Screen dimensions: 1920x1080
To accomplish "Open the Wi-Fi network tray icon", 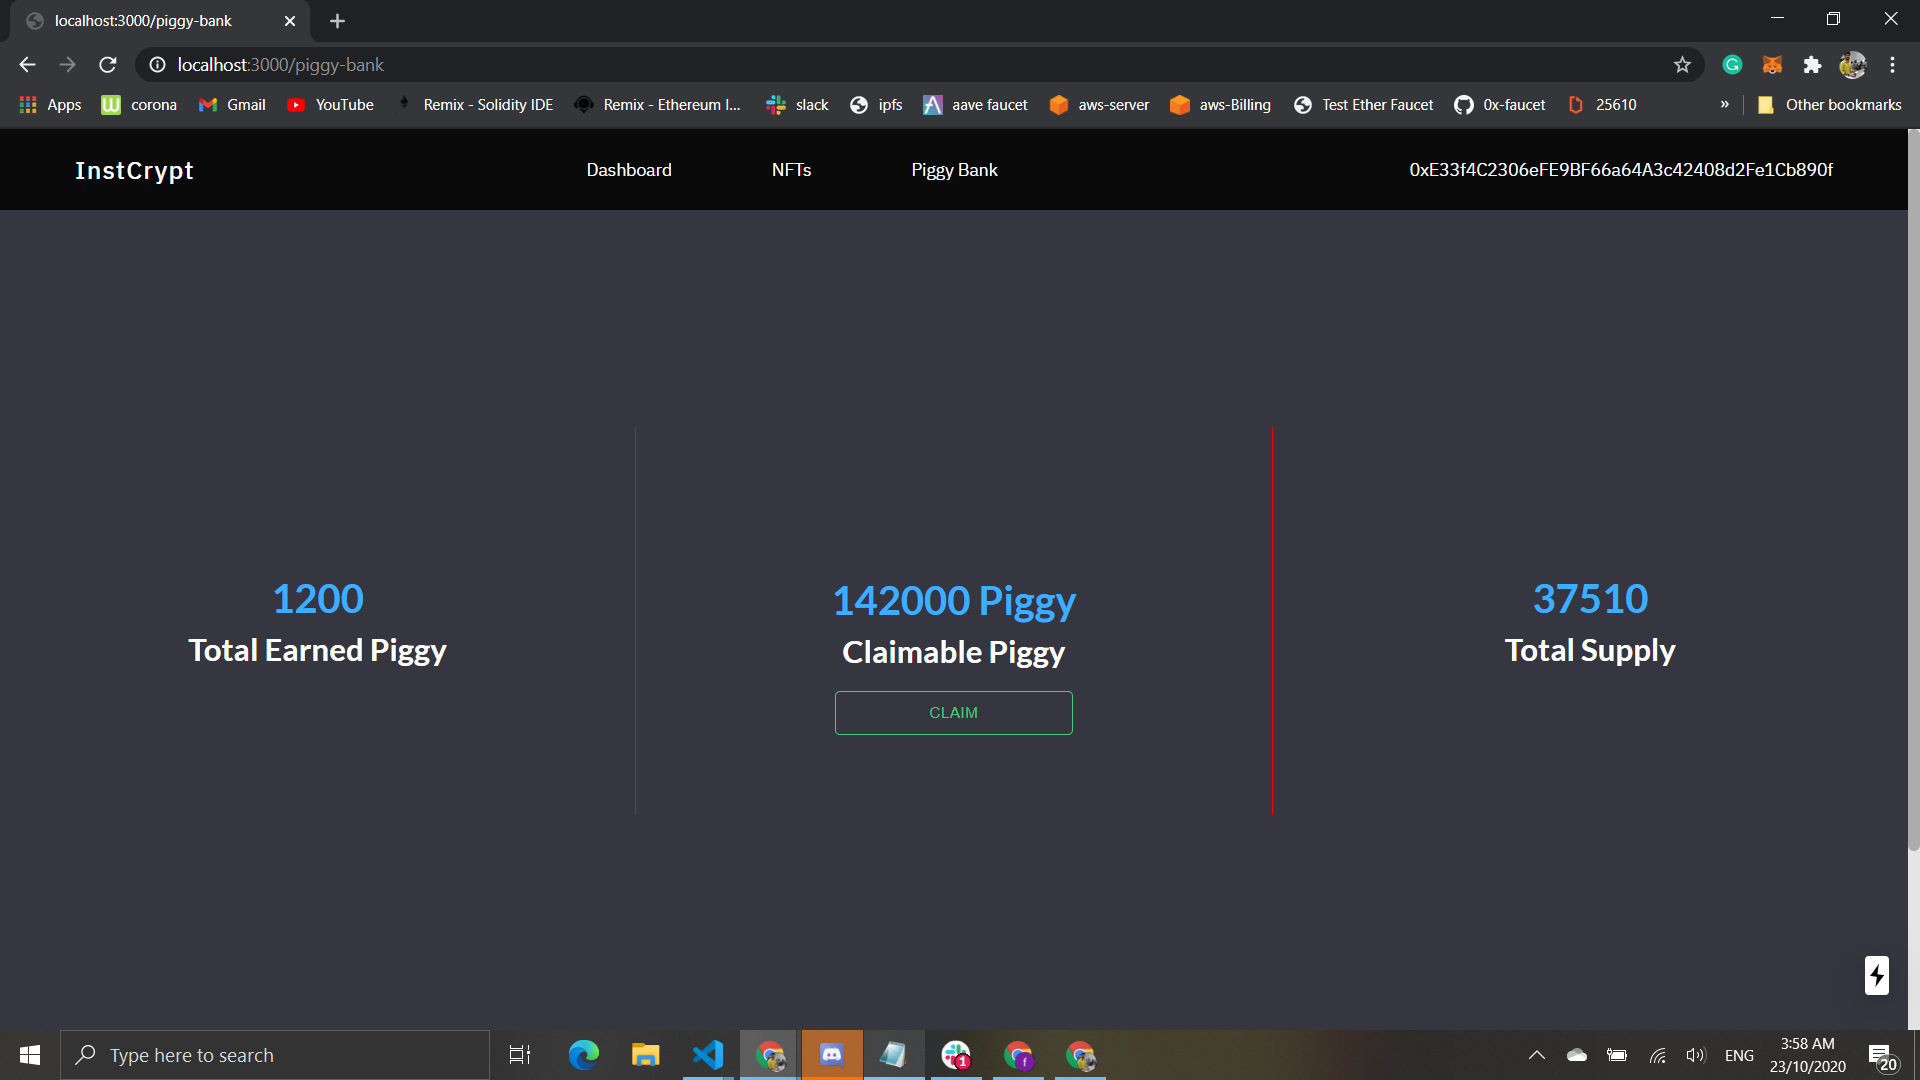I will click(1657, 1055).
